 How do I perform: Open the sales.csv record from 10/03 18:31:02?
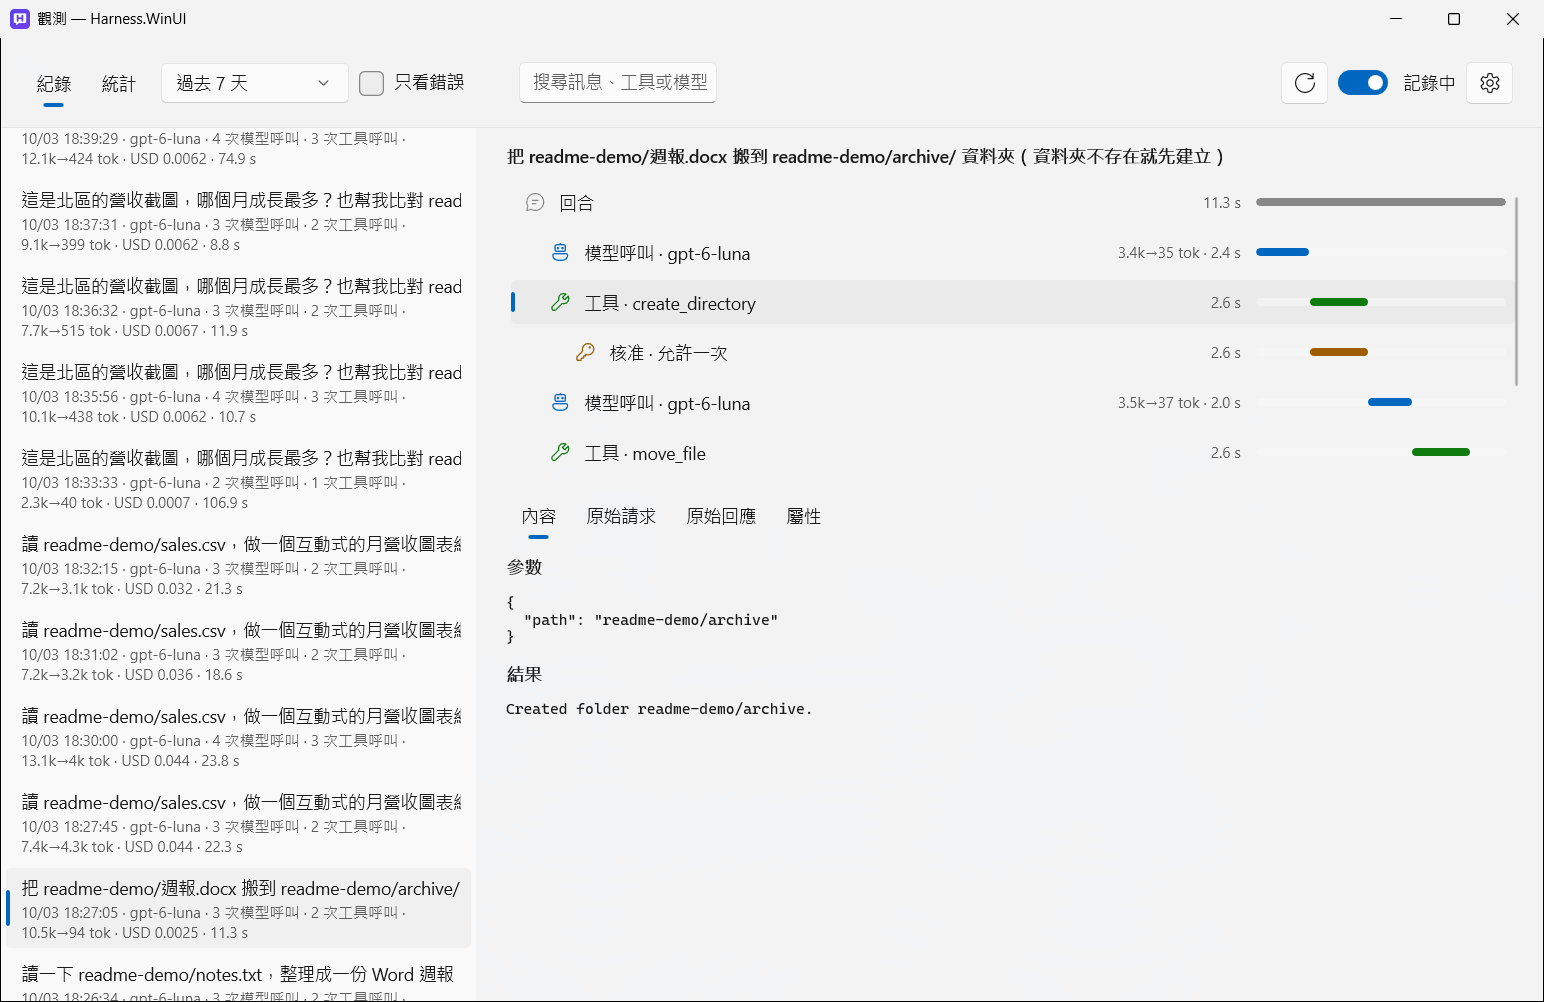238,651
